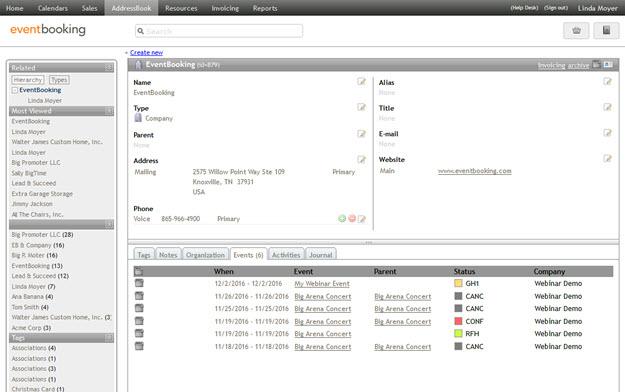
Task: Open www.eventbooking.com website link
Action: pyautogui.click(x=474, y=171)
